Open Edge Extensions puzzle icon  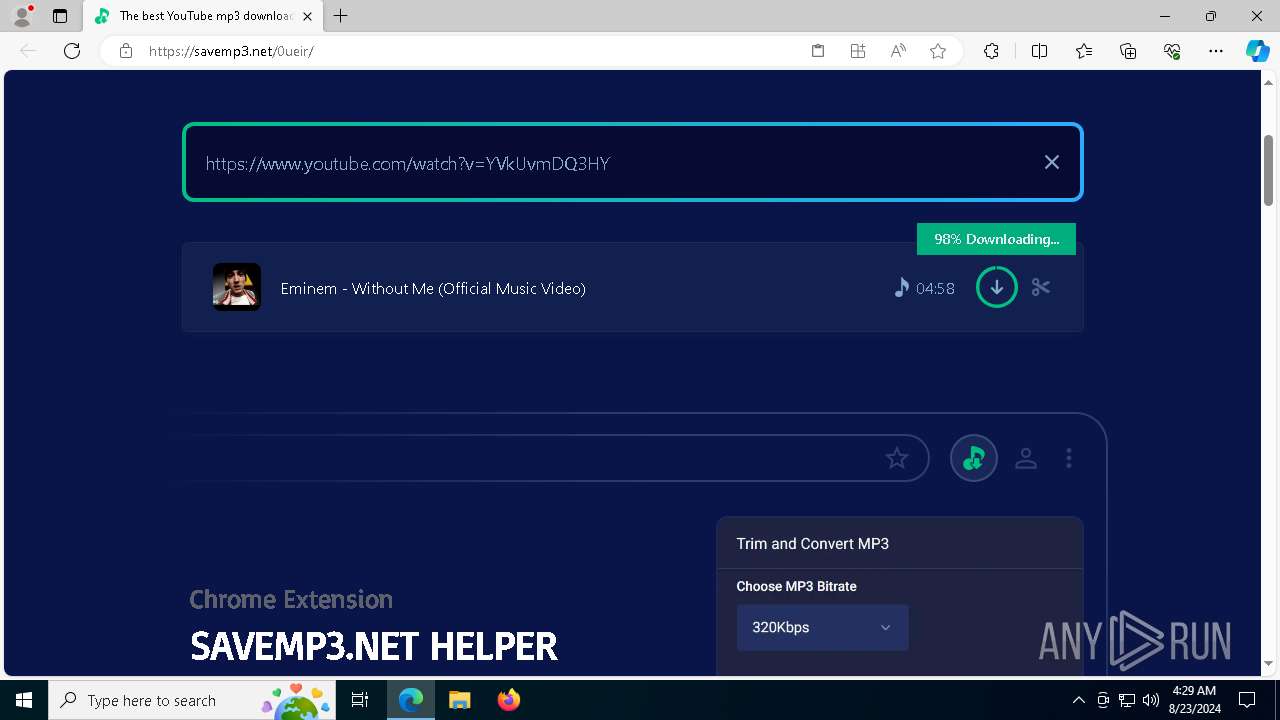tap(991, 51)
